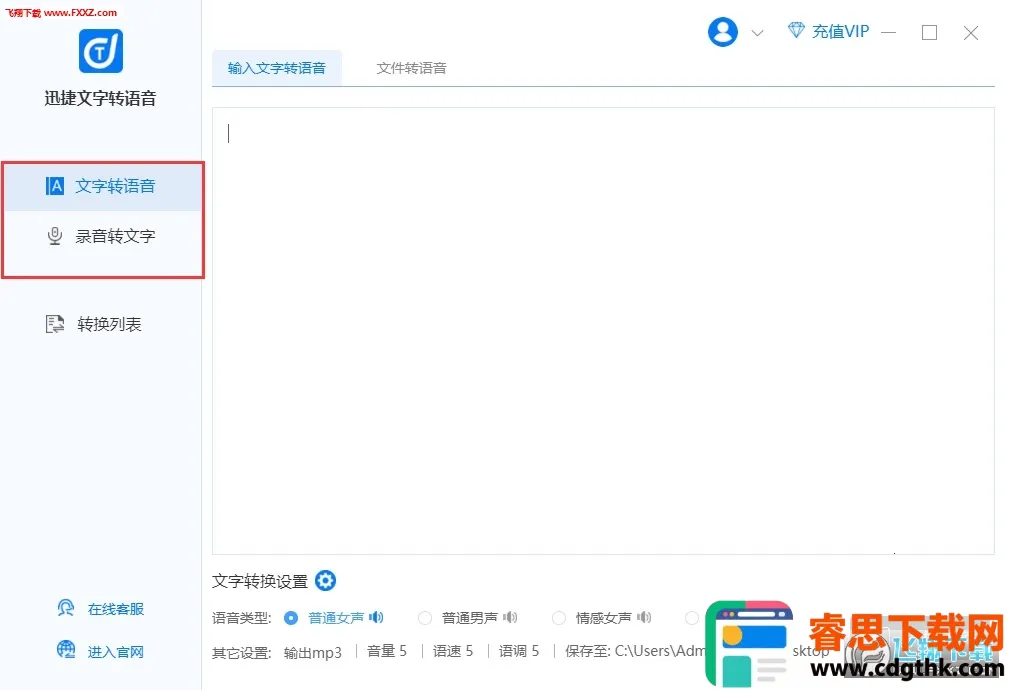The height and width of the screenshot is (690, 1010).
Task: Open 在线客服 online support link
Action: pos(115,609)
